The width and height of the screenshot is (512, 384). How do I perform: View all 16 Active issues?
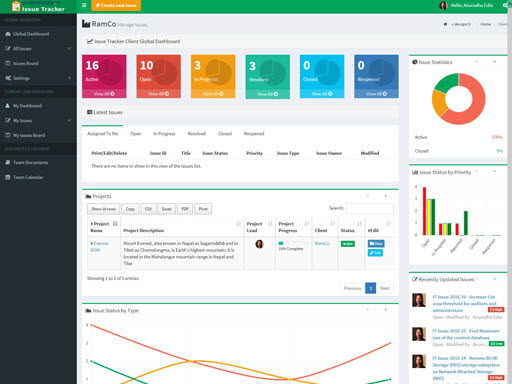coord(104,94)
